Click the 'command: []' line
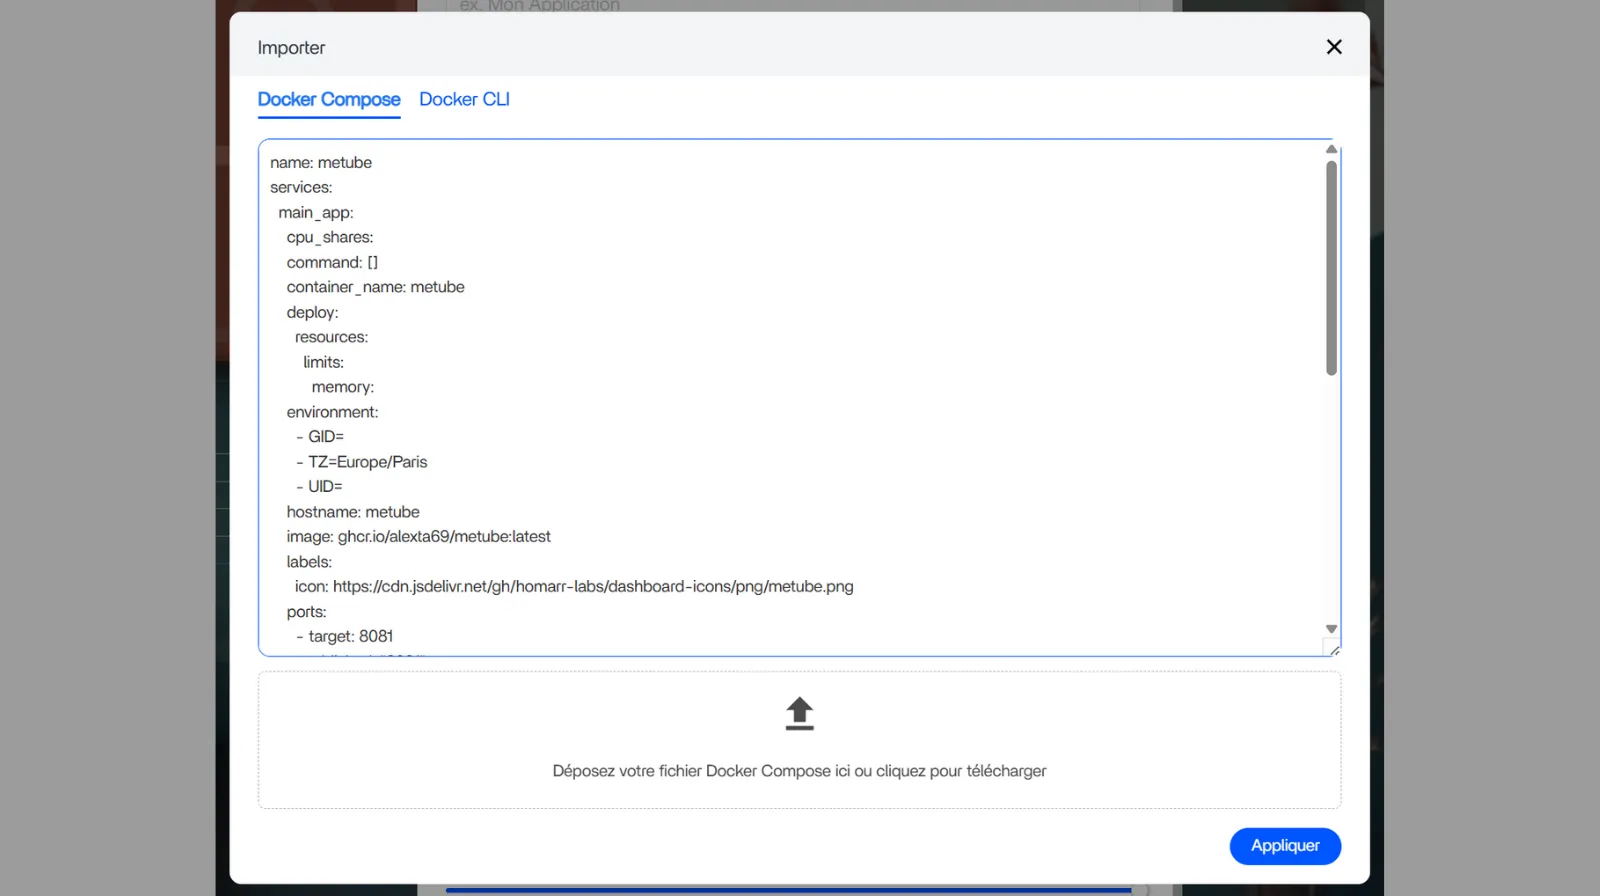The width and height of the screenshot is (1600, 896). [332, 262]
